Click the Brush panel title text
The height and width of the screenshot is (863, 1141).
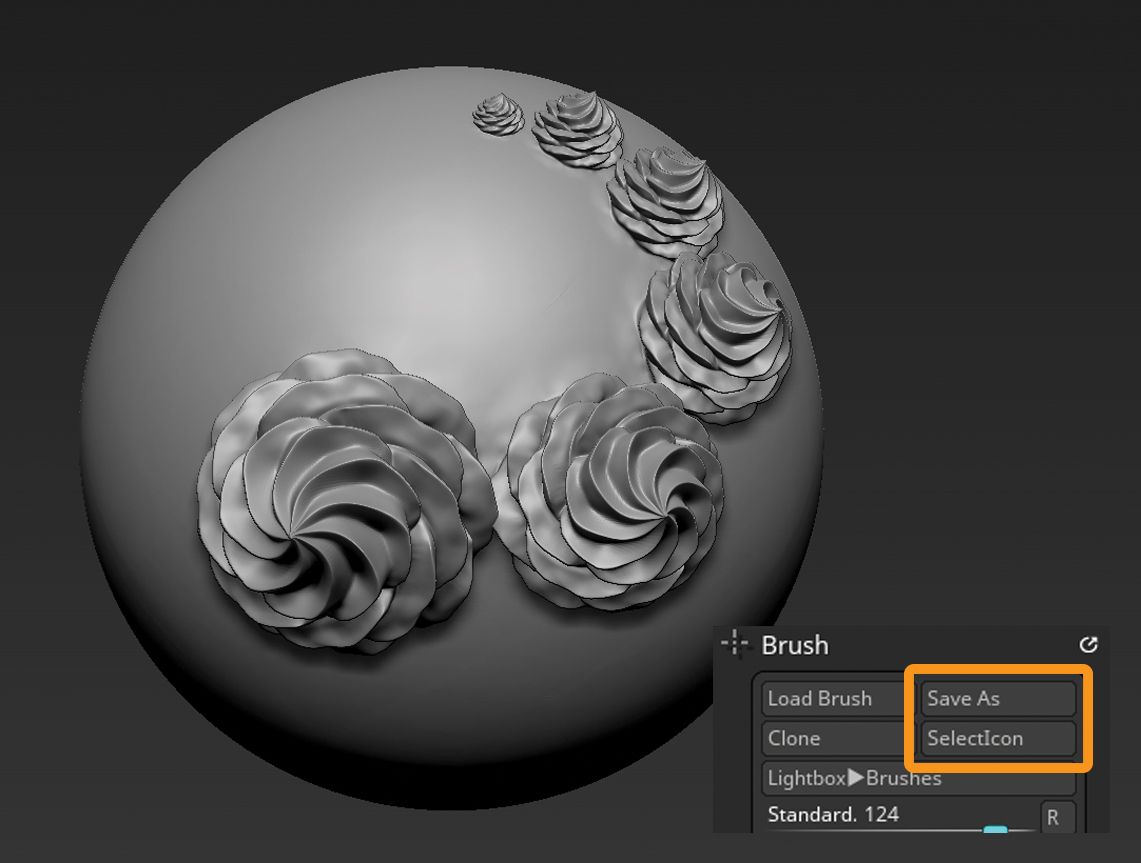pos(795,645)
